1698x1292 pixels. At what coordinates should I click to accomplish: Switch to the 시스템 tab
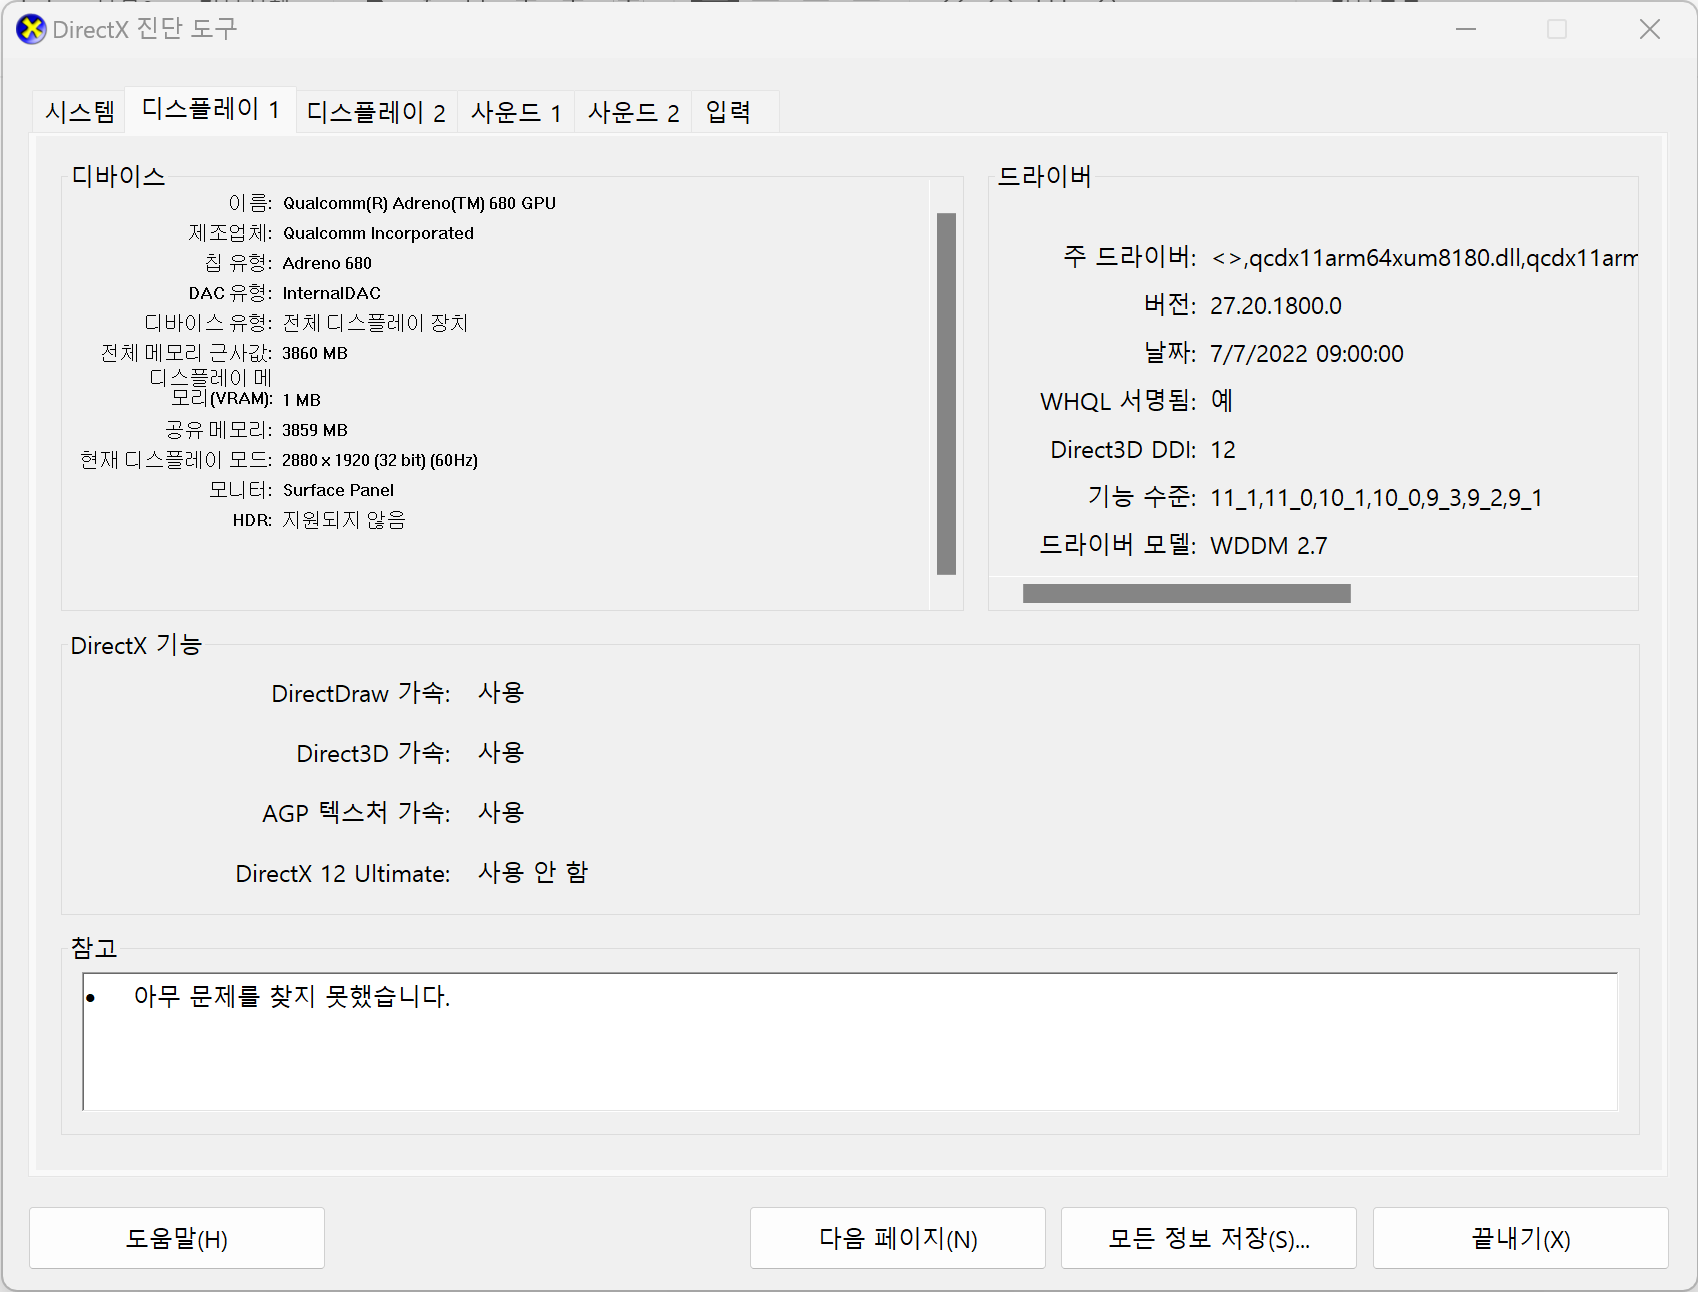point(80,112)
